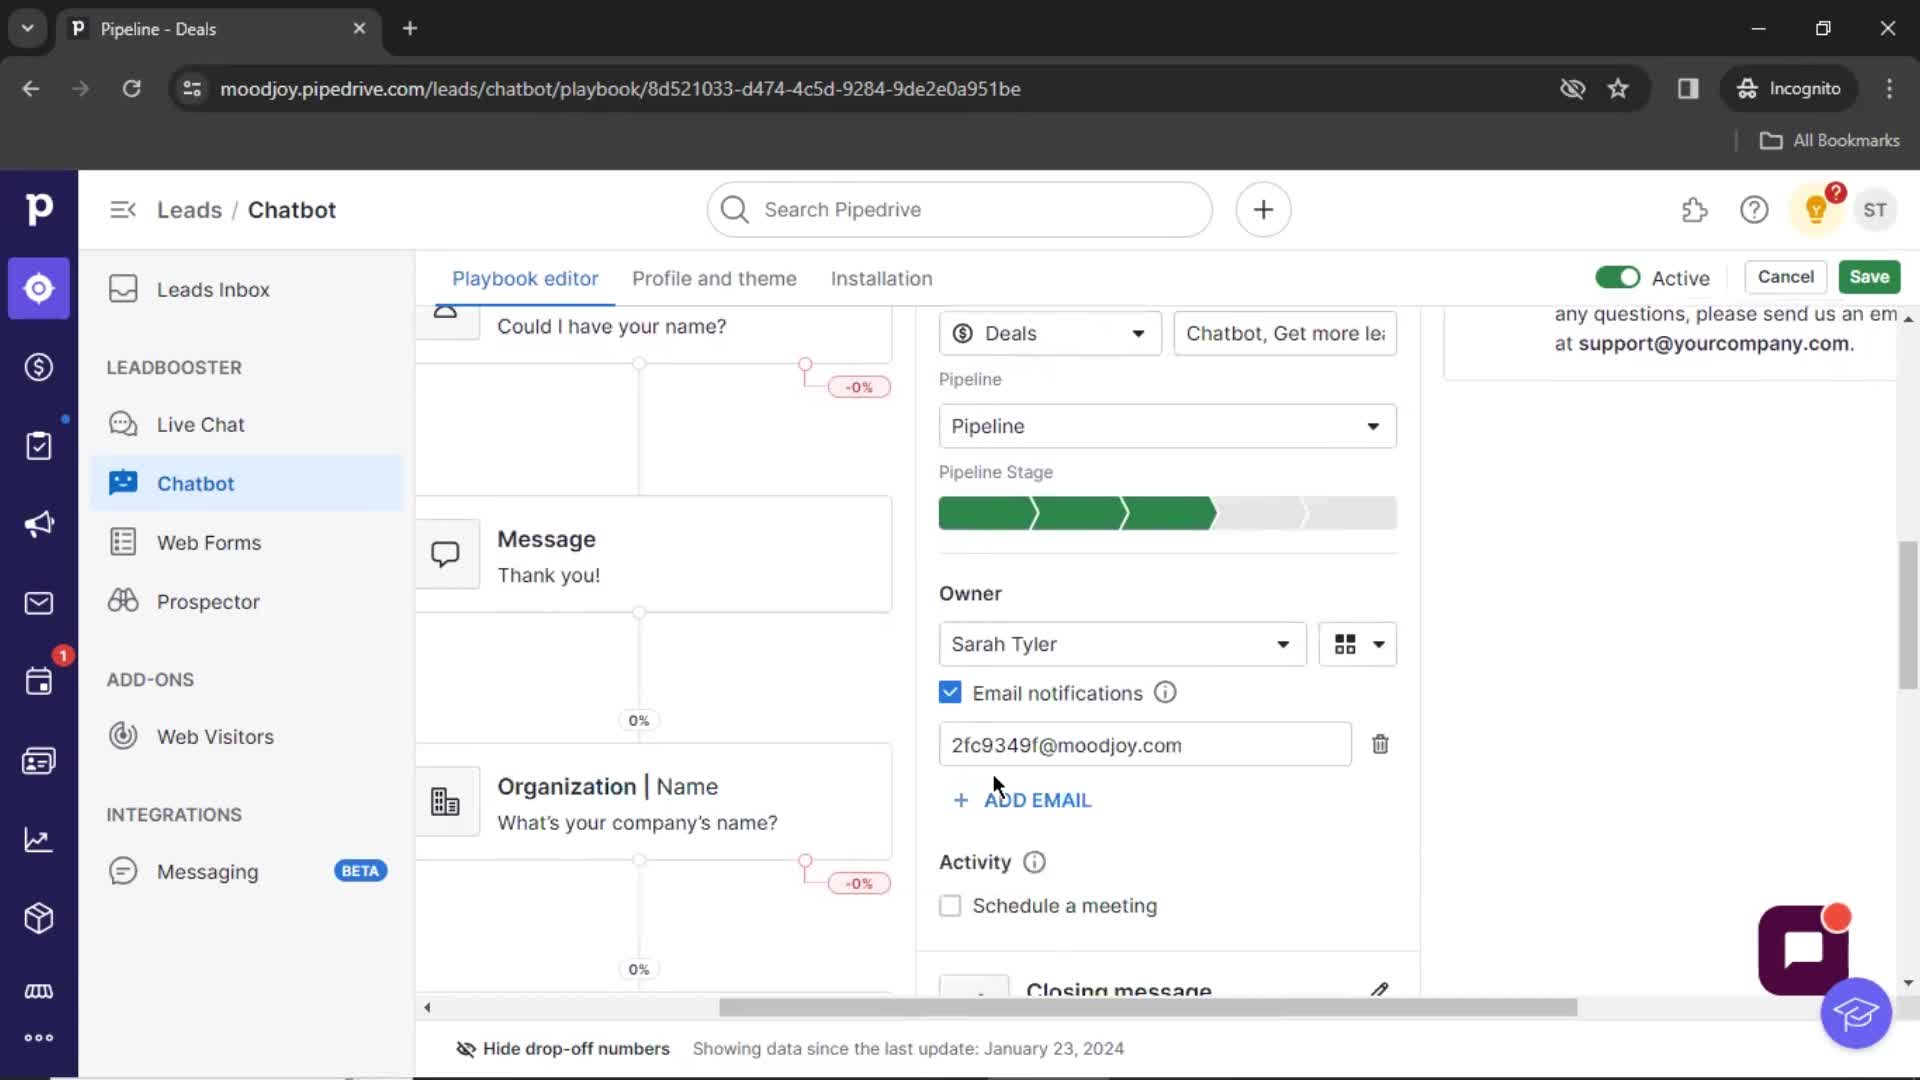The width and height of the screenshot is (1920, 1080).
Task: Open the Pipeline dropdown
Action: (1167, 426)
